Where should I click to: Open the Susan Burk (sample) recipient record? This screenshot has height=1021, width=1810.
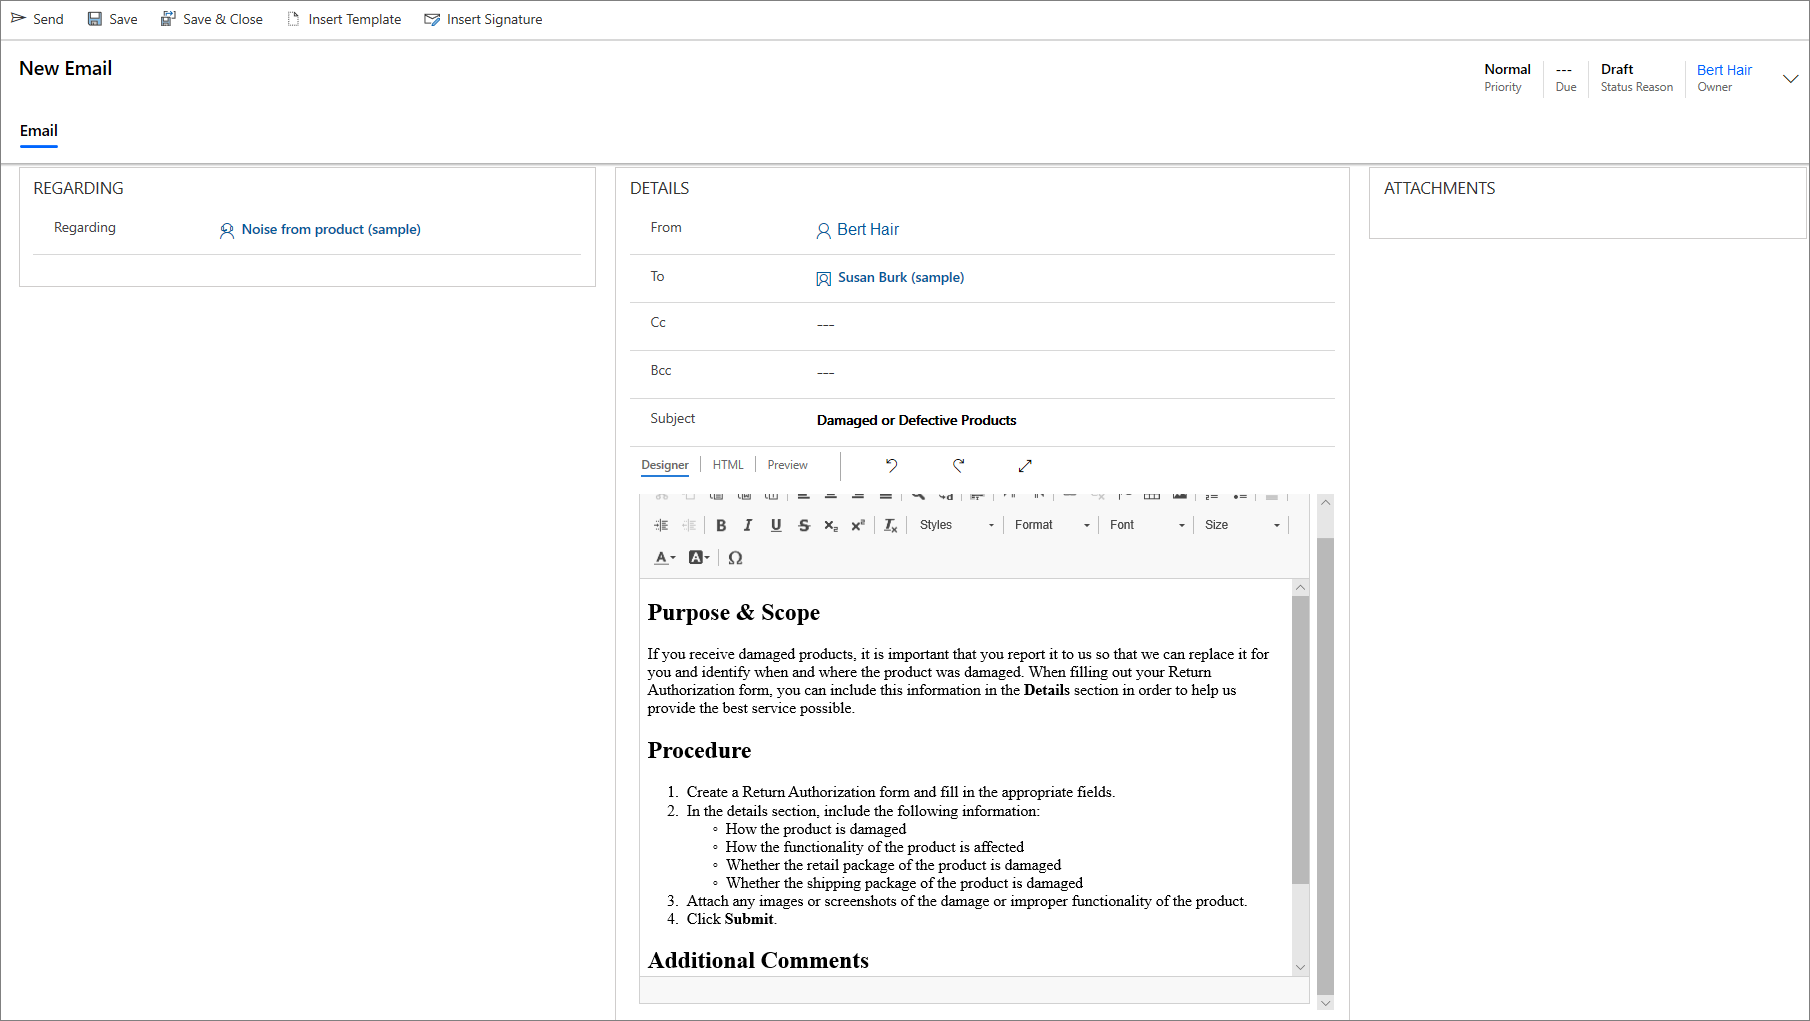901,277
